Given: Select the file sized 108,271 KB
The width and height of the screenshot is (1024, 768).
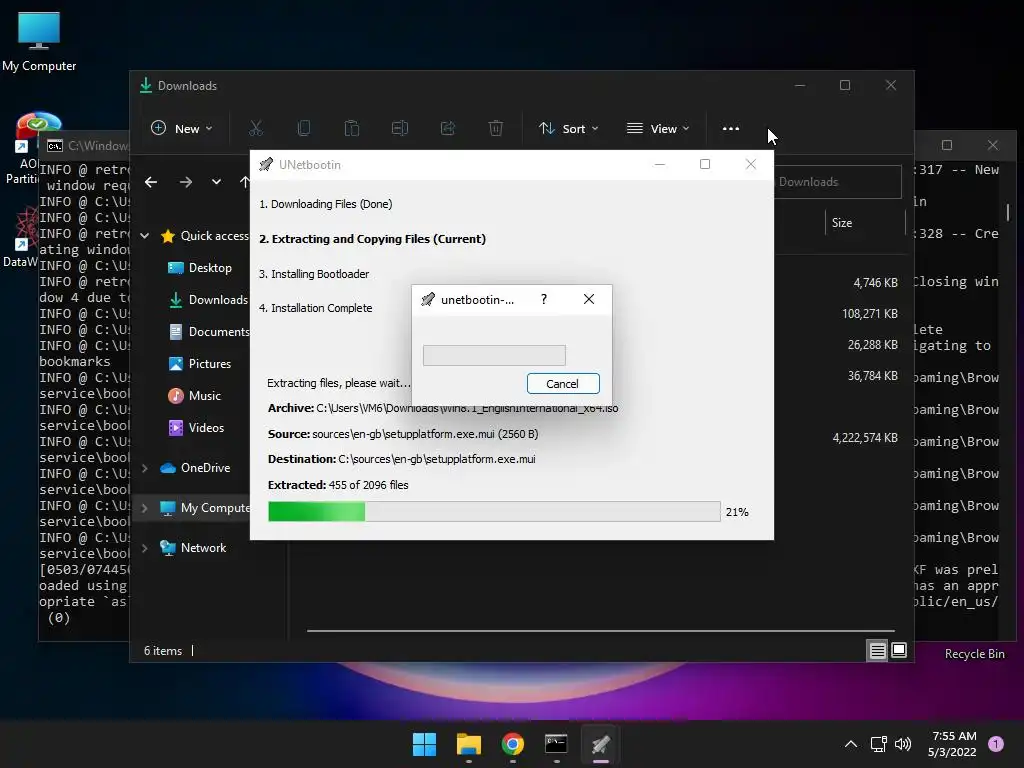Looking at the screenshot, I should tap(869, 313).
